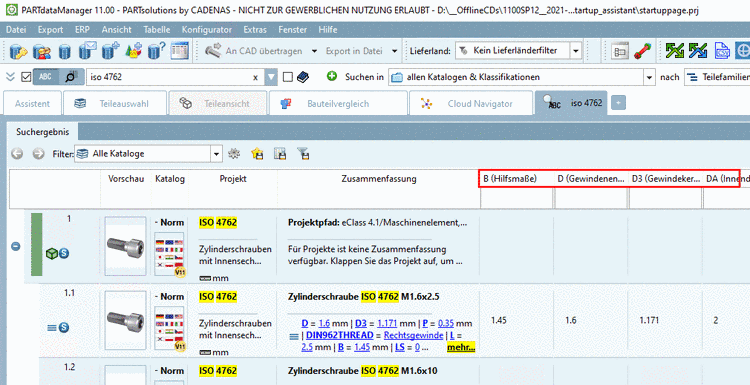750x385 pixels.
Task: Select the geometric search mode toggle
Action: pos(70,77)
